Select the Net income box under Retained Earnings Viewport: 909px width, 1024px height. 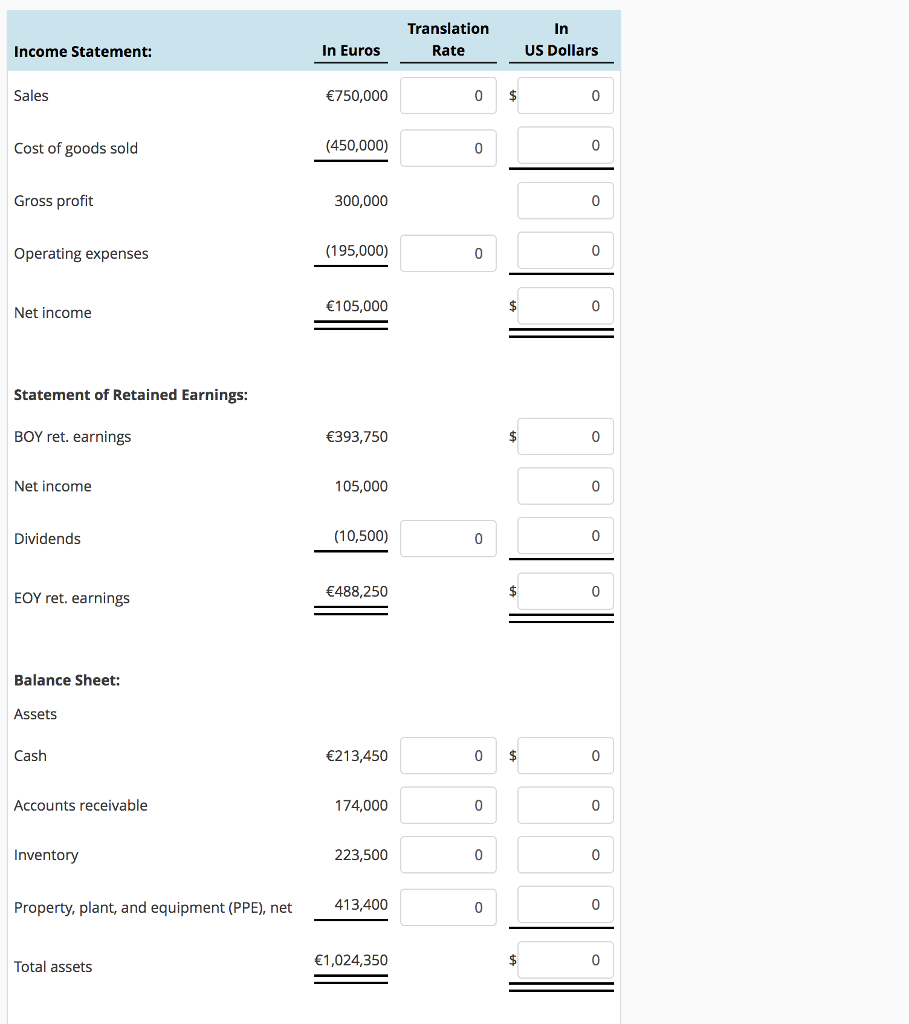(565, 486)
